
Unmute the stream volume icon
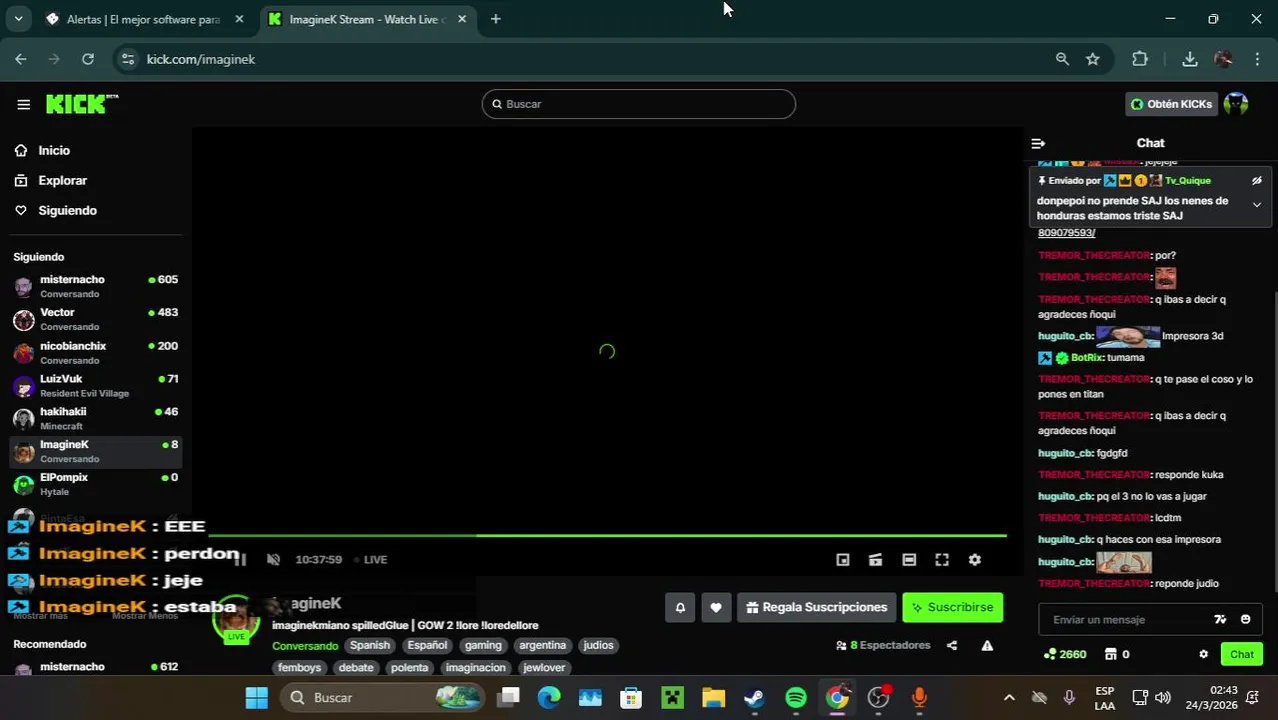273,560
